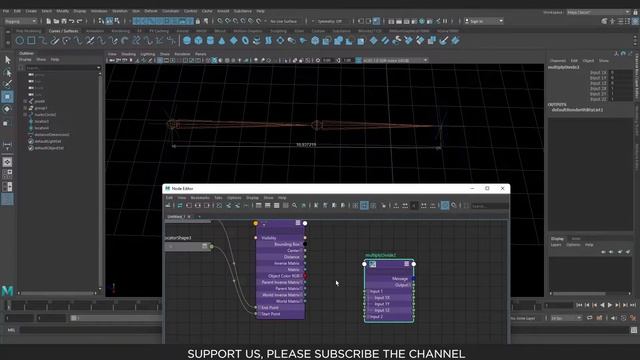Toggle distance node view mode square
The image size is (640, 360).
pos(298,222)
